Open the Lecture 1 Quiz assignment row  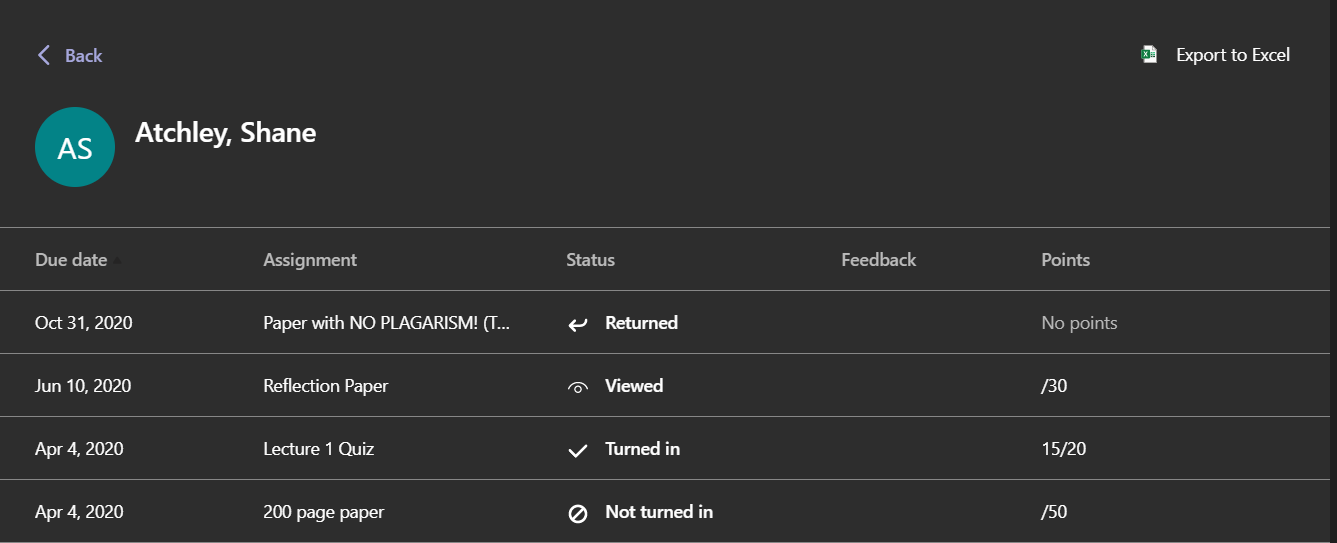(668, 449)
